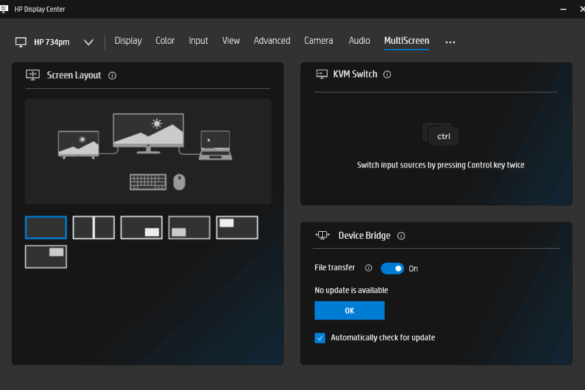Click the laptop icon in layout preview
585x390 pixels.
click(216, 145)
